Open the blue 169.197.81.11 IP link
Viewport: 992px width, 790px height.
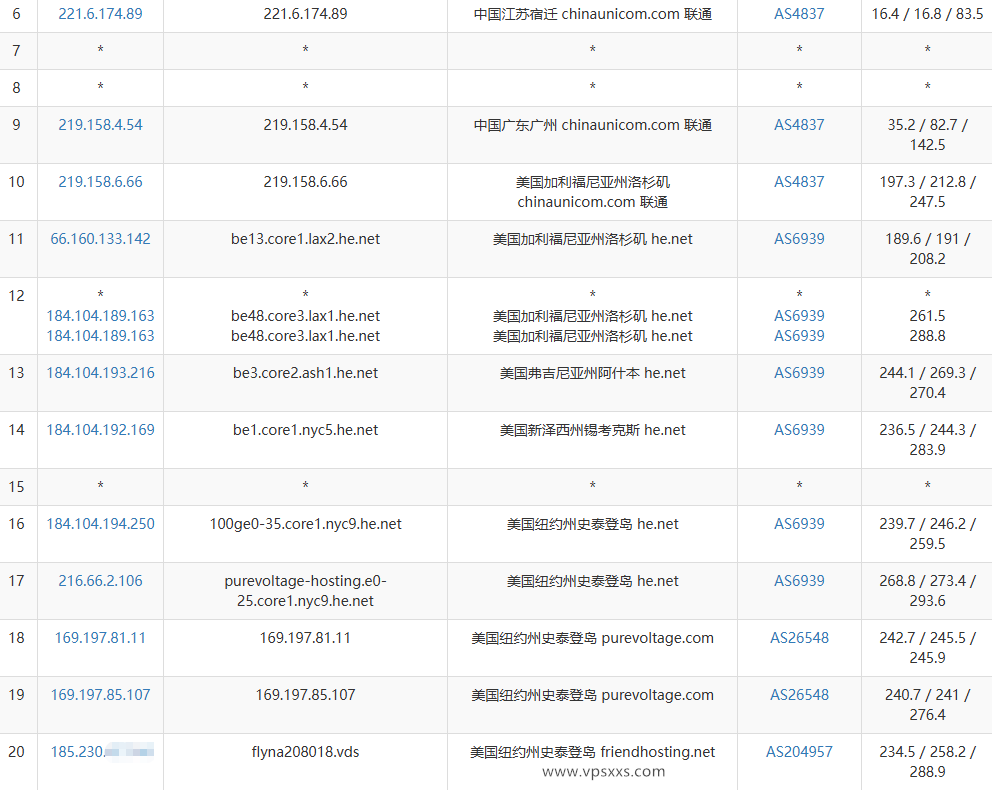pos(100,638)
